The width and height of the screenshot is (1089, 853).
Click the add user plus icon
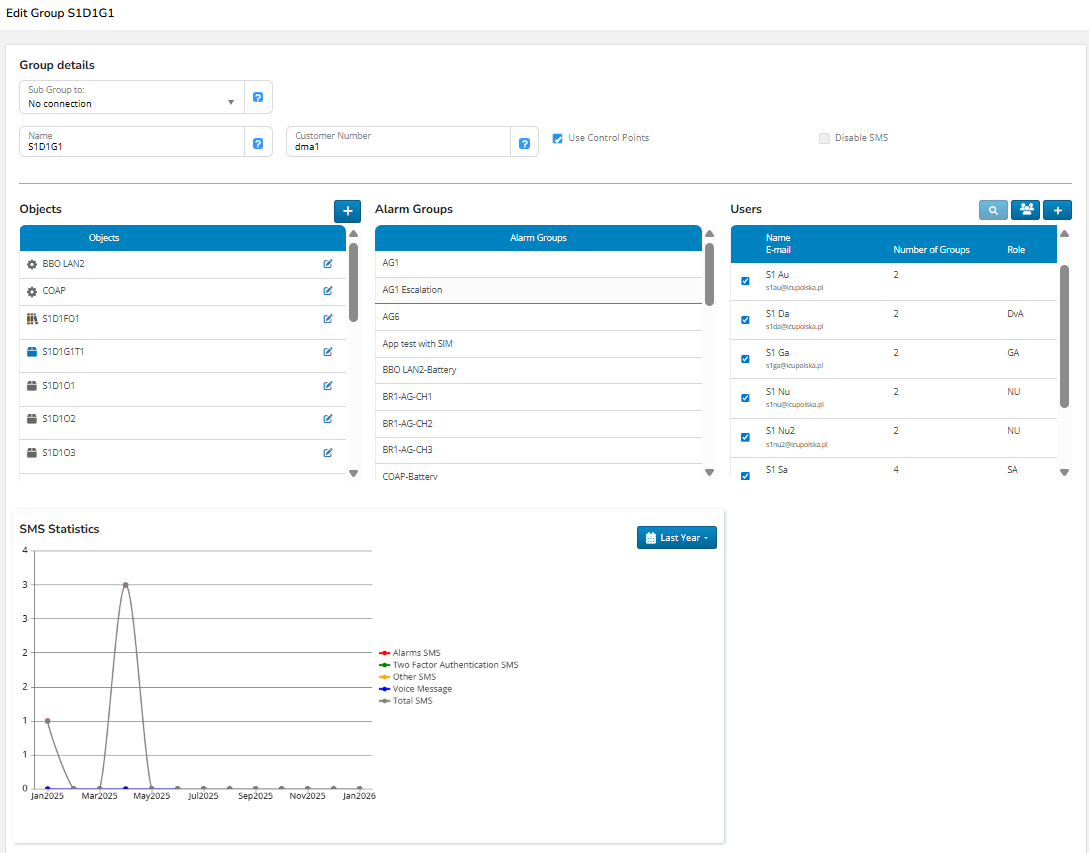(1057, 210)
